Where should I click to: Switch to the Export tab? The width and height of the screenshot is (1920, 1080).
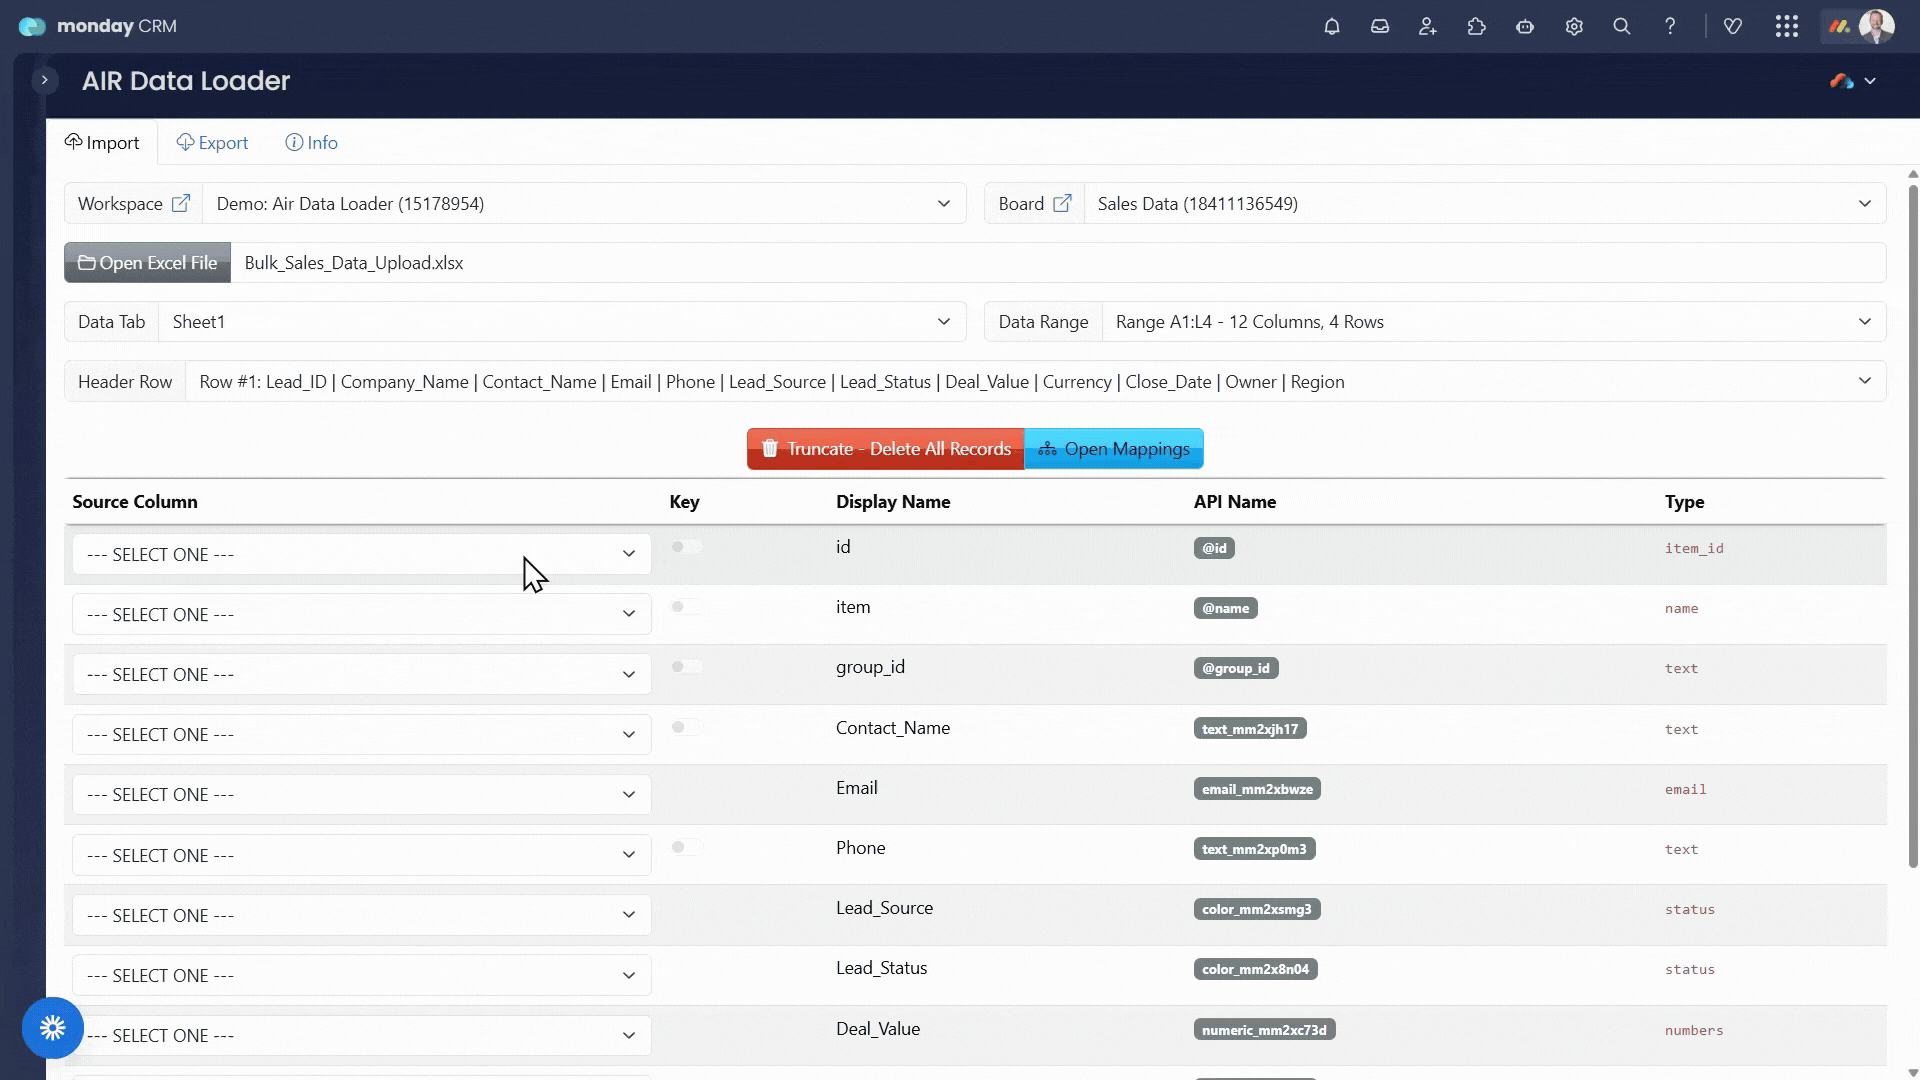212,142
